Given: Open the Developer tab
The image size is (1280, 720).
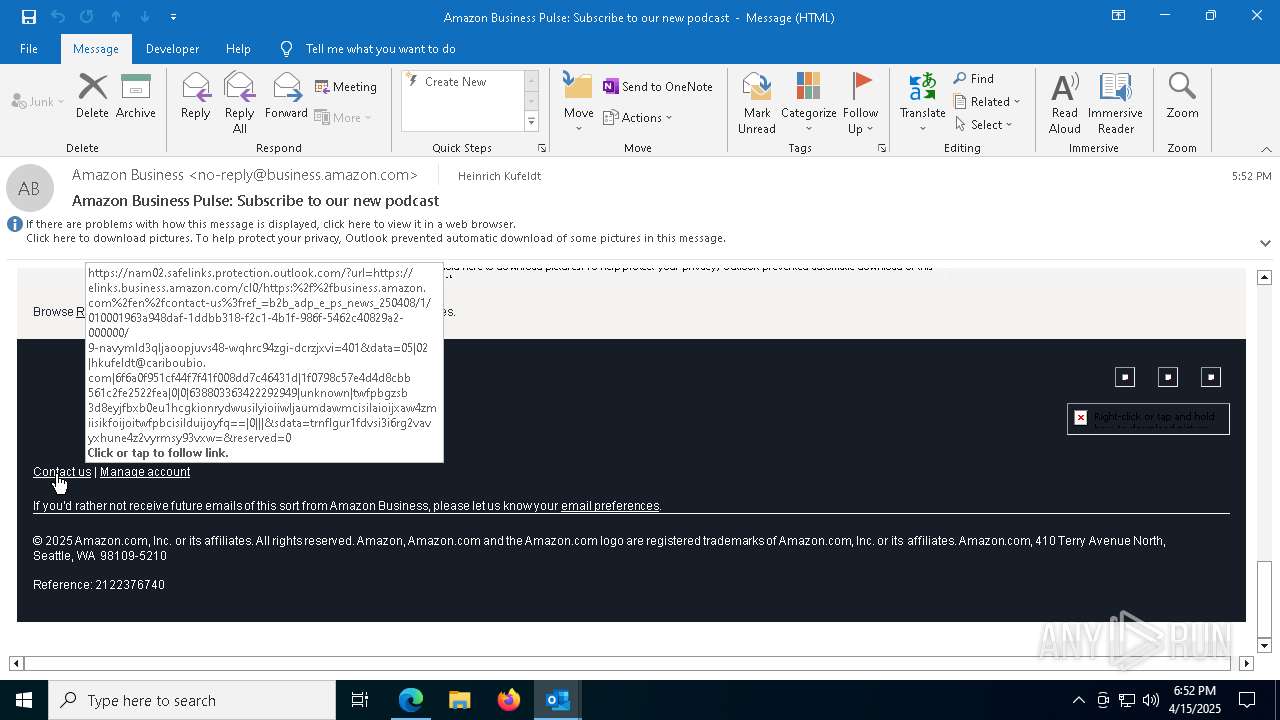Looking at the screenshot, I should 172,49.
